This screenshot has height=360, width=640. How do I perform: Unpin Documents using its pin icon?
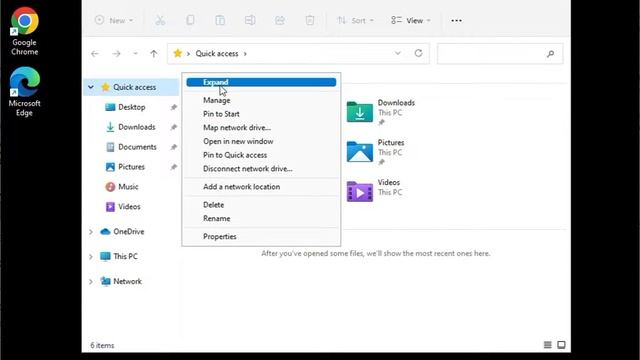tap(173, 147)
